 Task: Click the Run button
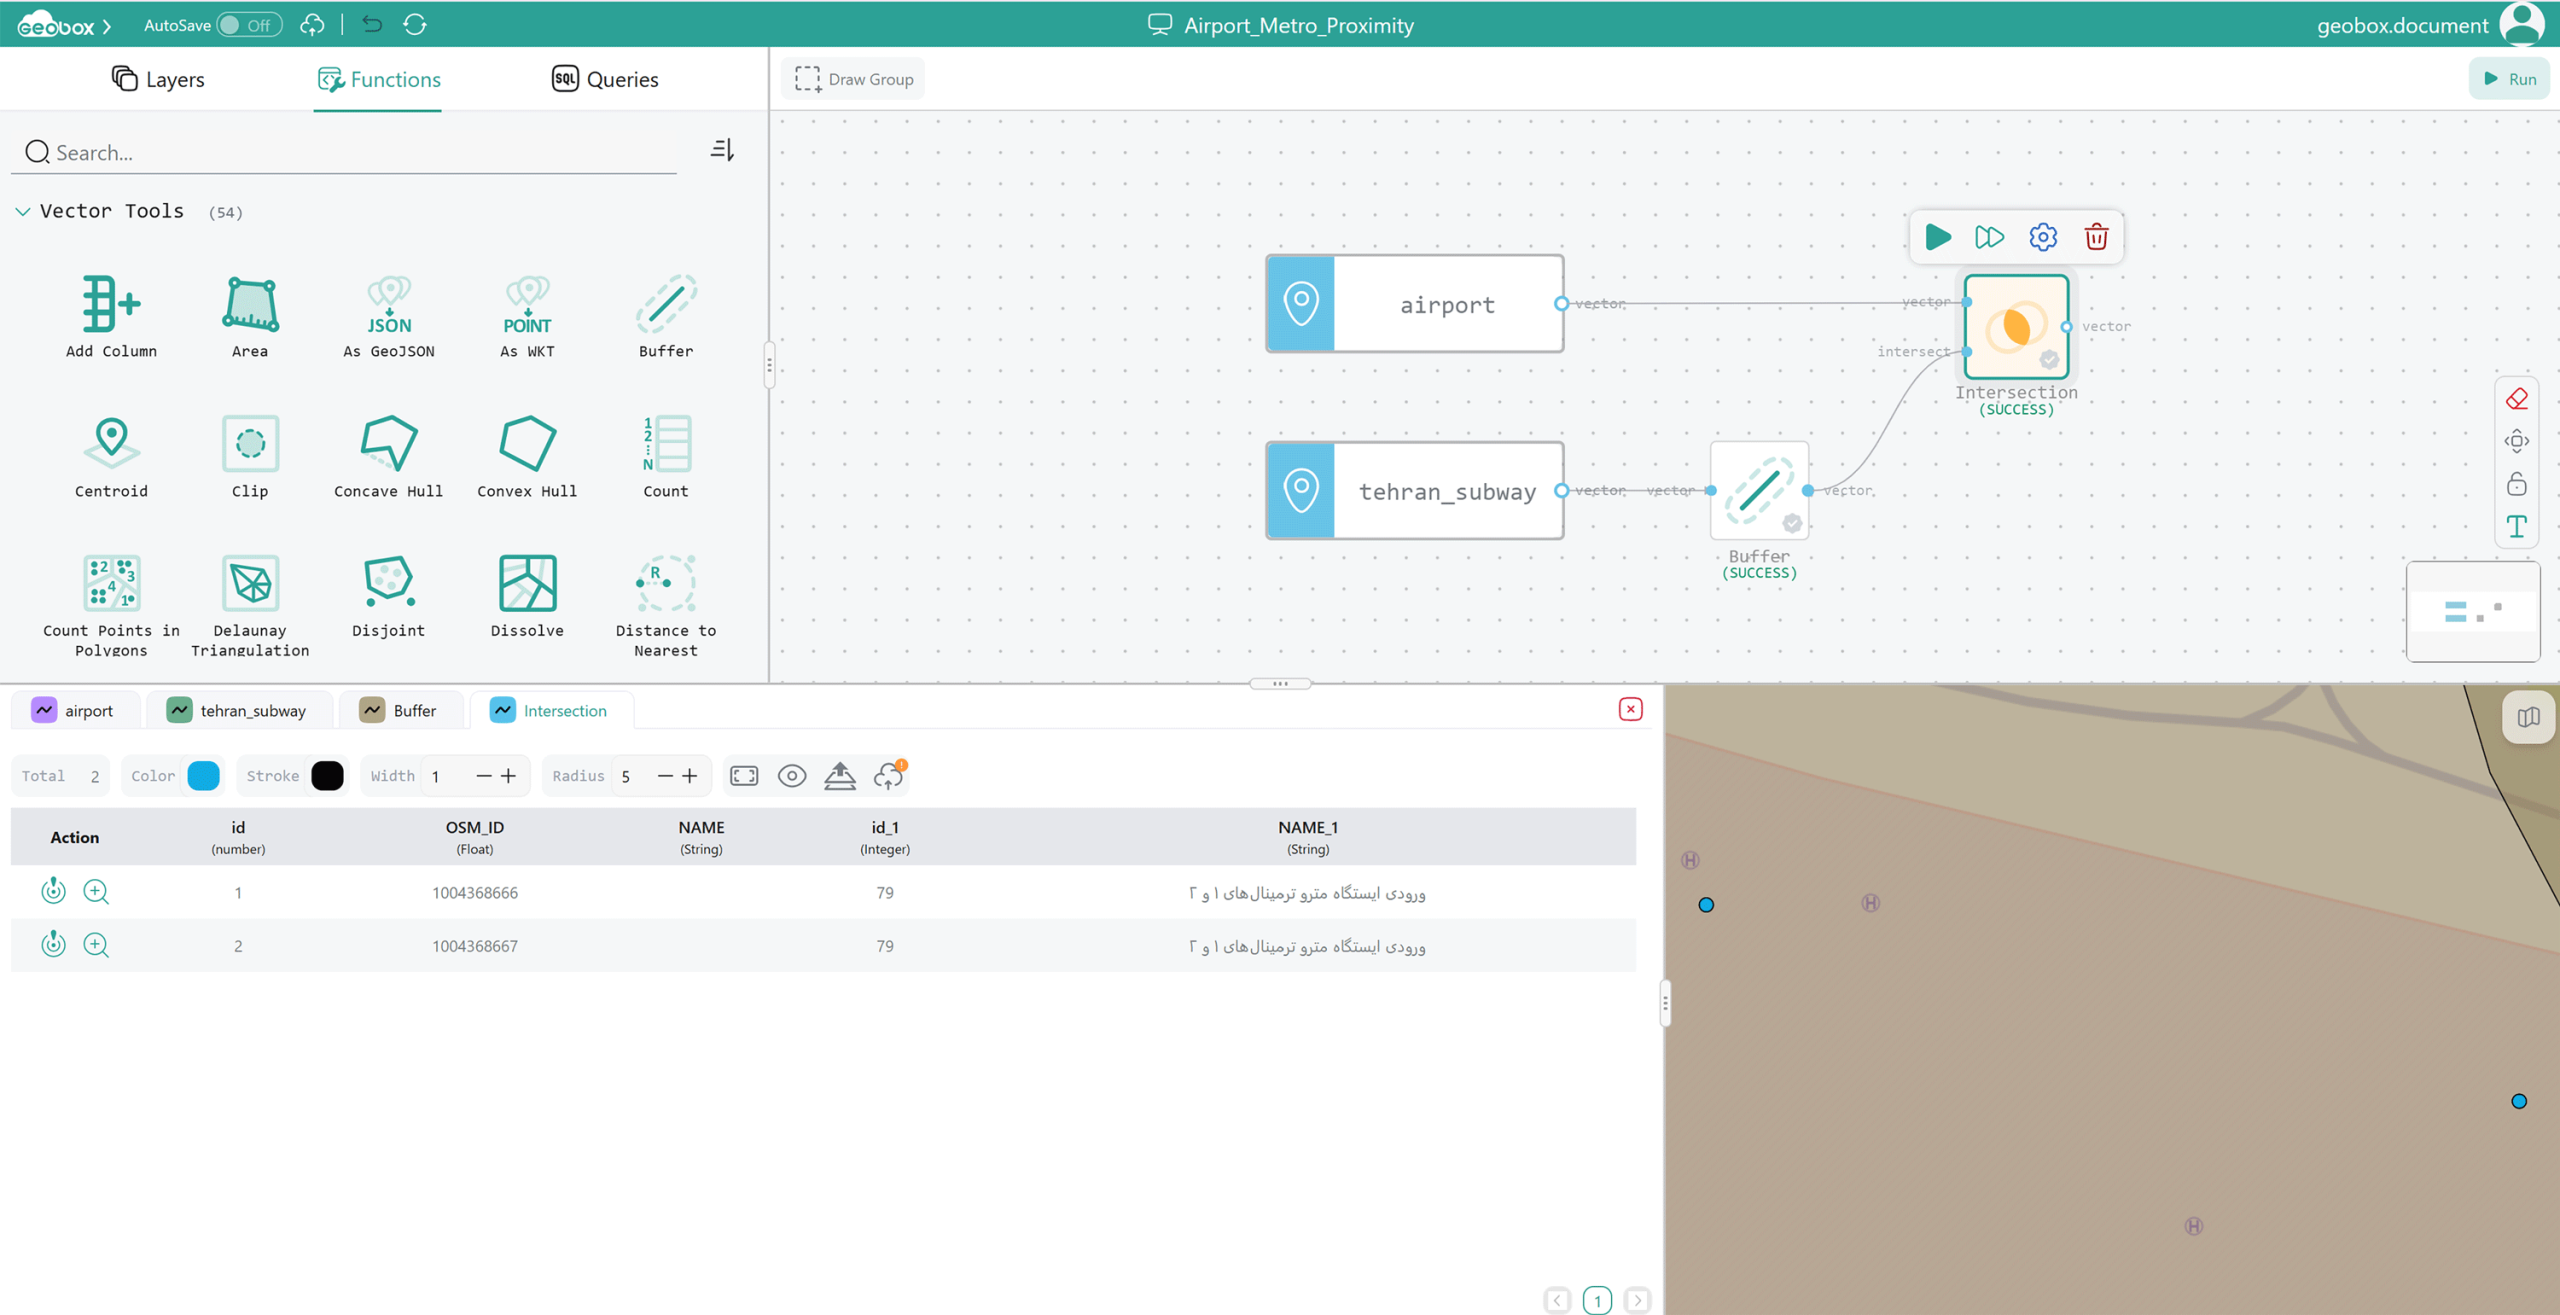tap(2509, 79)
